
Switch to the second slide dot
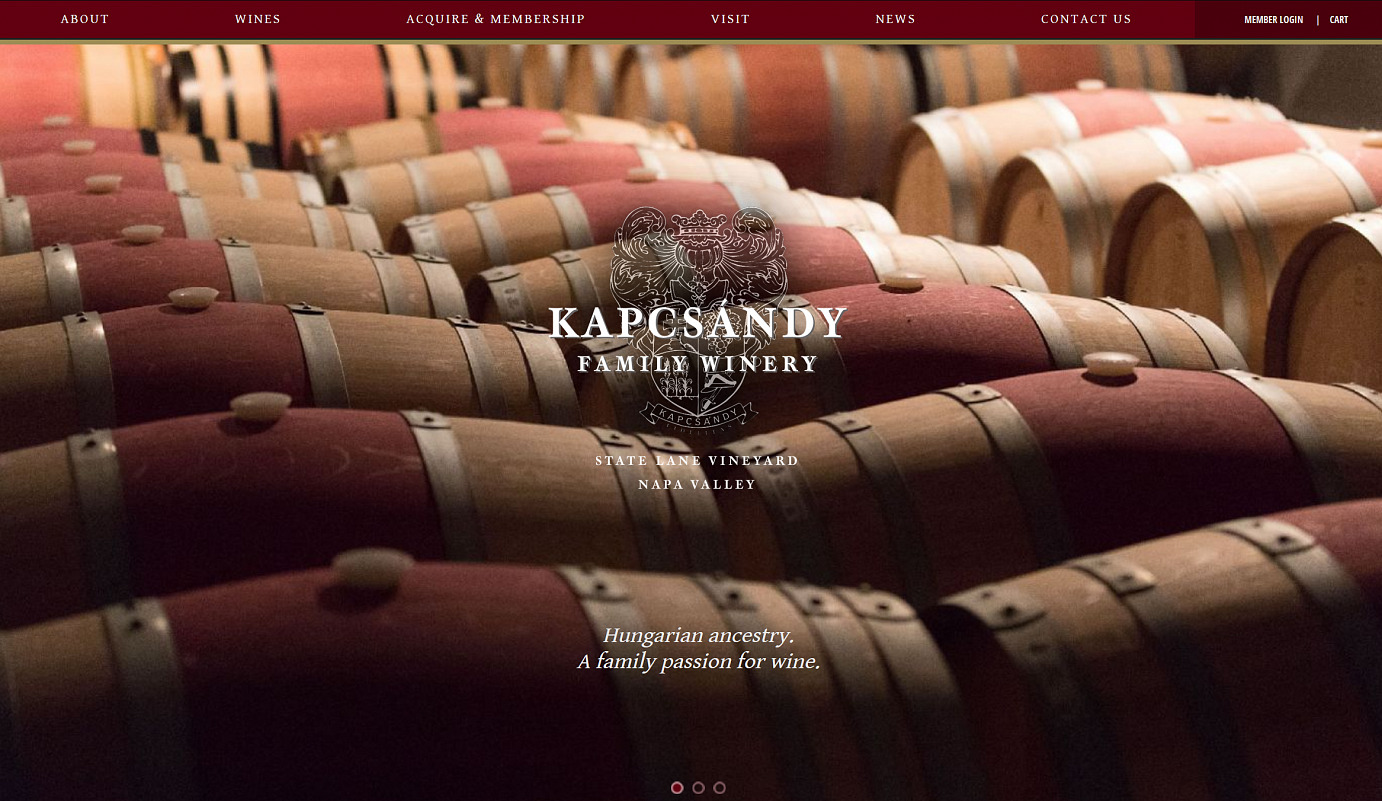[x=698, y=788]
